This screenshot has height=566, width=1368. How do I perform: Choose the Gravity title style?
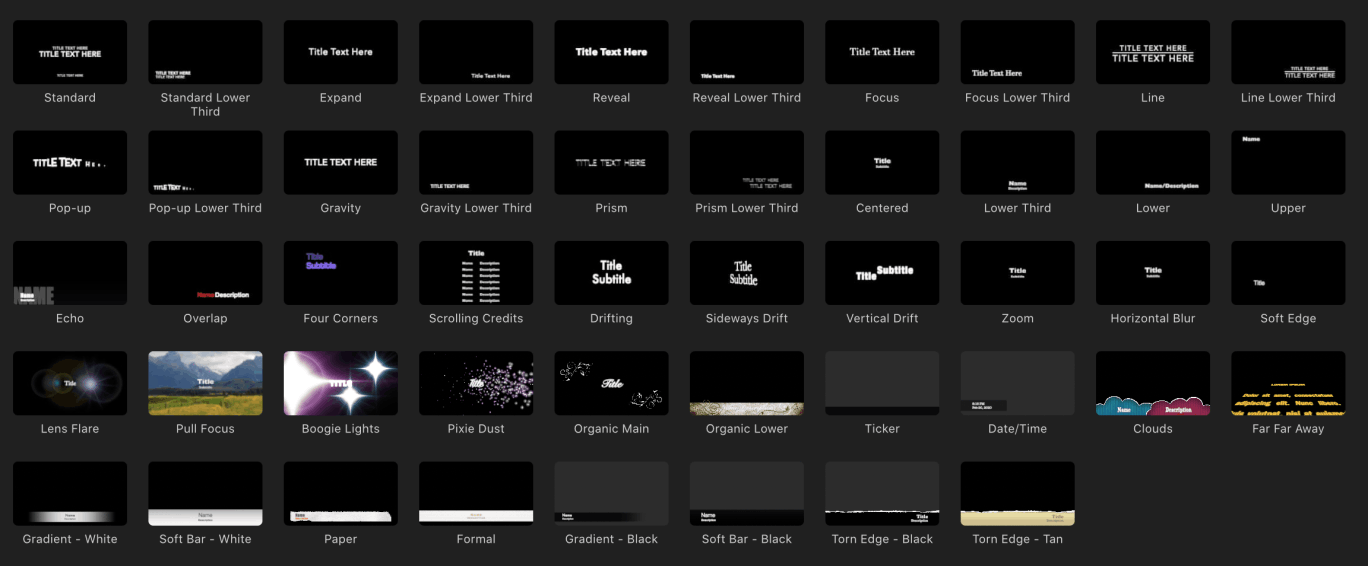point(341,162)
